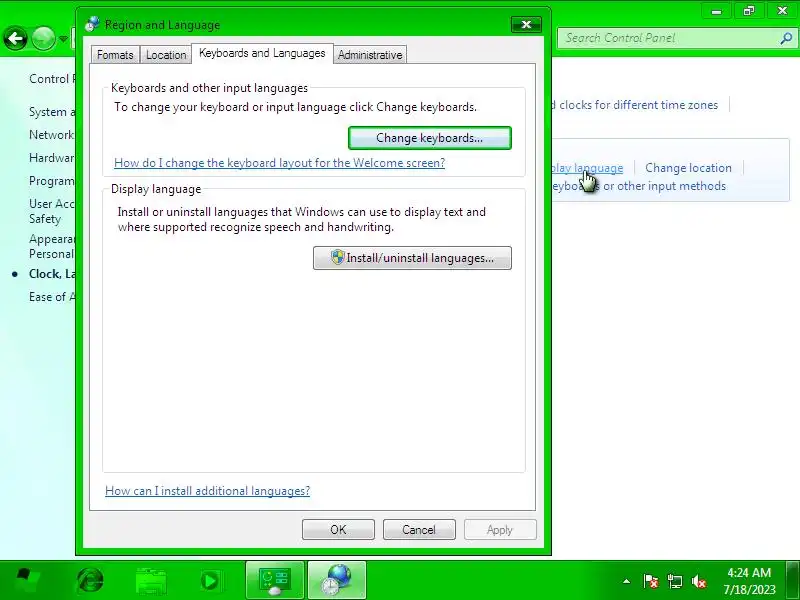Screen dimensions: 800x600
Task: Switch to Control Panel taskbar button
Action: point(275,581)
